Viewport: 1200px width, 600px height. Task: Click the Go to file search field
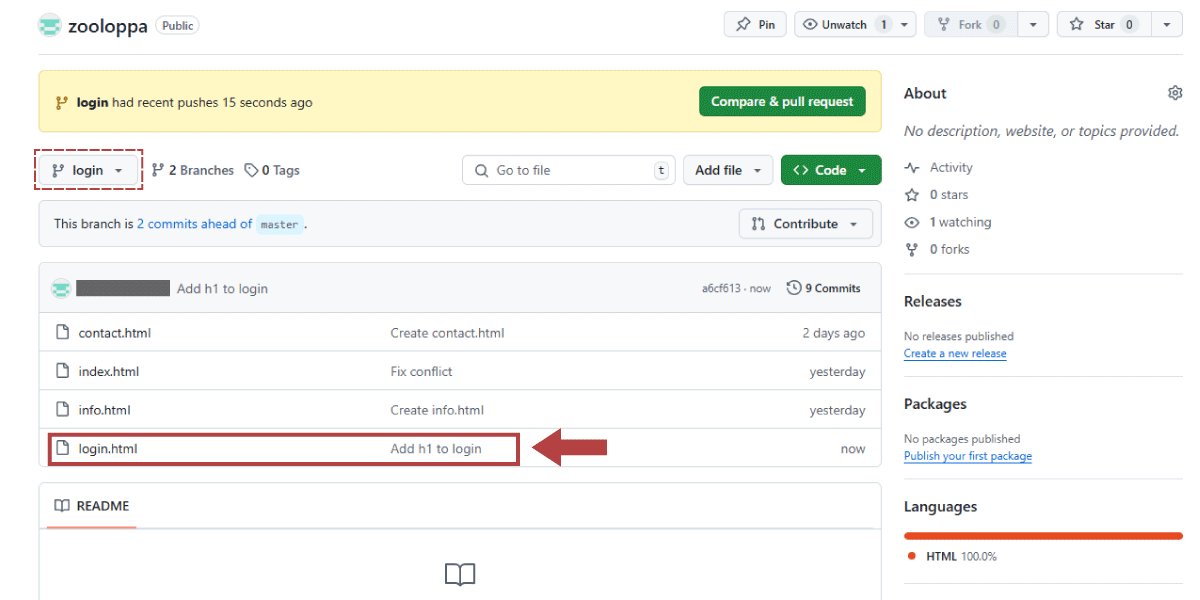point(569,170)
